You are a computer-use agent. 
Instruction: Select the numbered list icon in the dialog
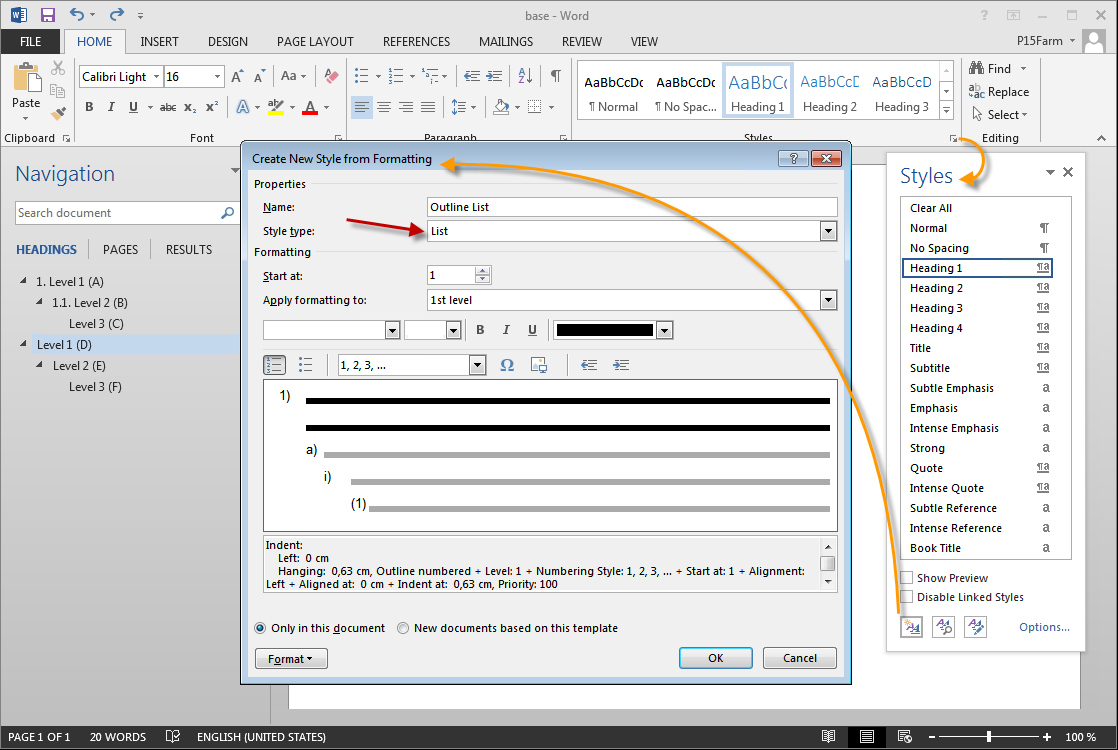(274, 364)
